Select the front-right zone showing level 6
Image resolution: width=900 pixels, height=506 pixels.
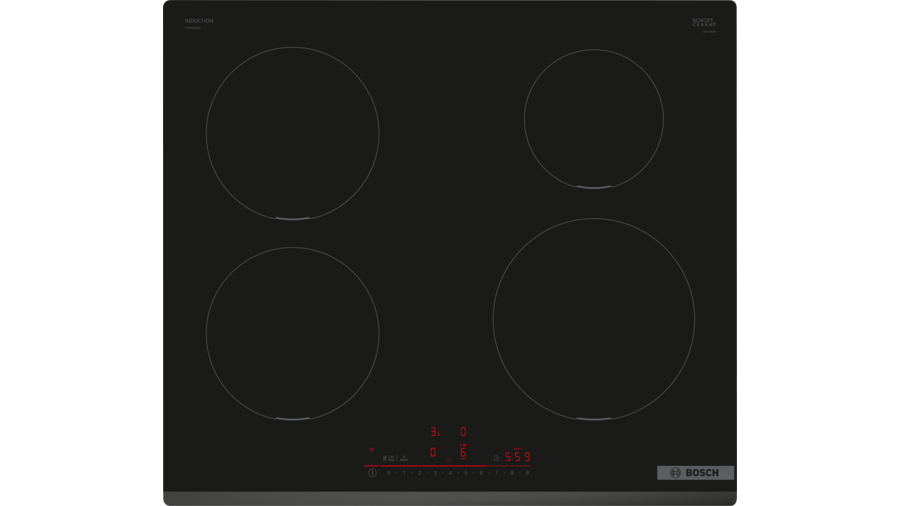(x=463, y=453)
